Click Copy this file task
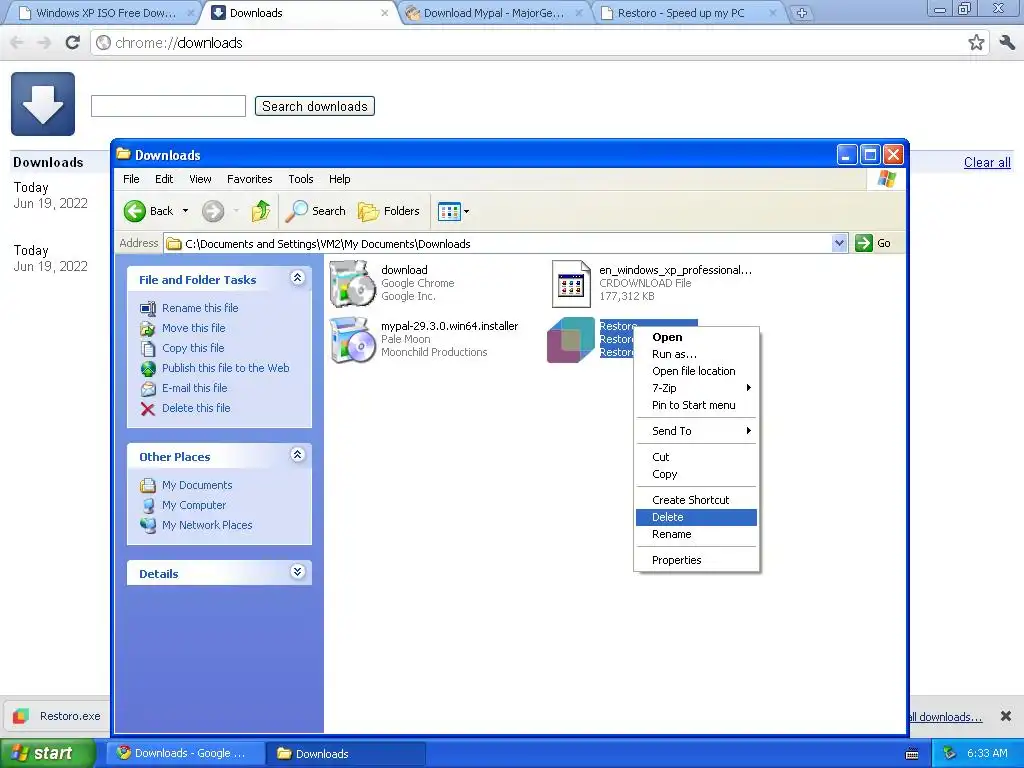This screenshot has width=1024, height=768. point(193,348)
